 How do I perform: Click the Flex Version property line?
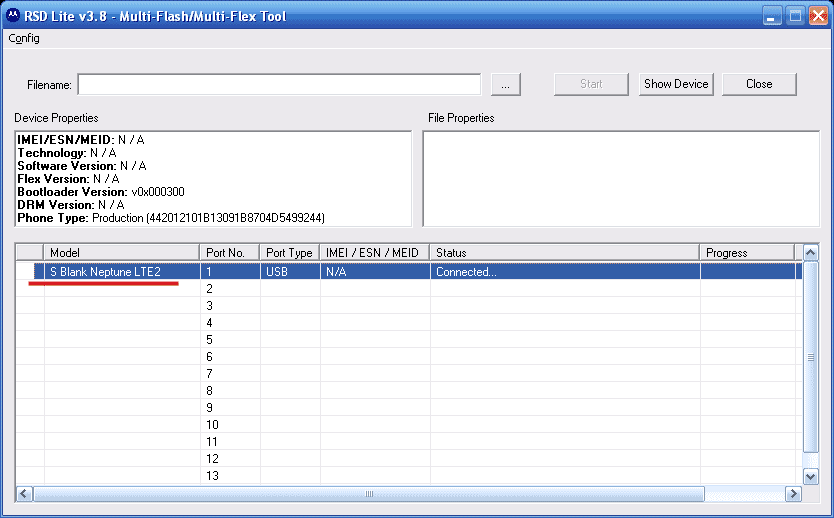click(69, 179)
